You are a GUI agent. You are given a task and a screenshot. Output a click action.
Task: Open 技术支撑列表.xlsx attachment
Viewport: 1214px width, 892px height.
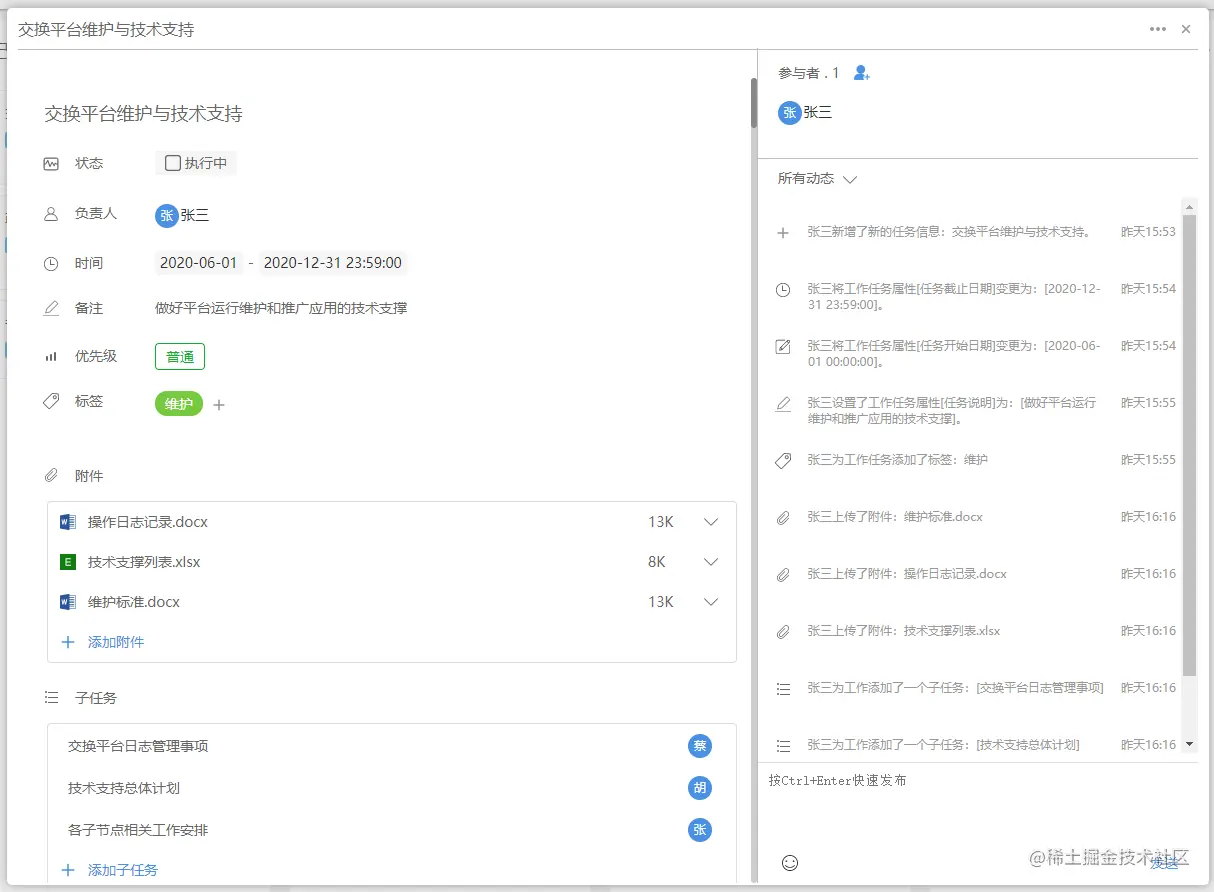click(144, 562)
